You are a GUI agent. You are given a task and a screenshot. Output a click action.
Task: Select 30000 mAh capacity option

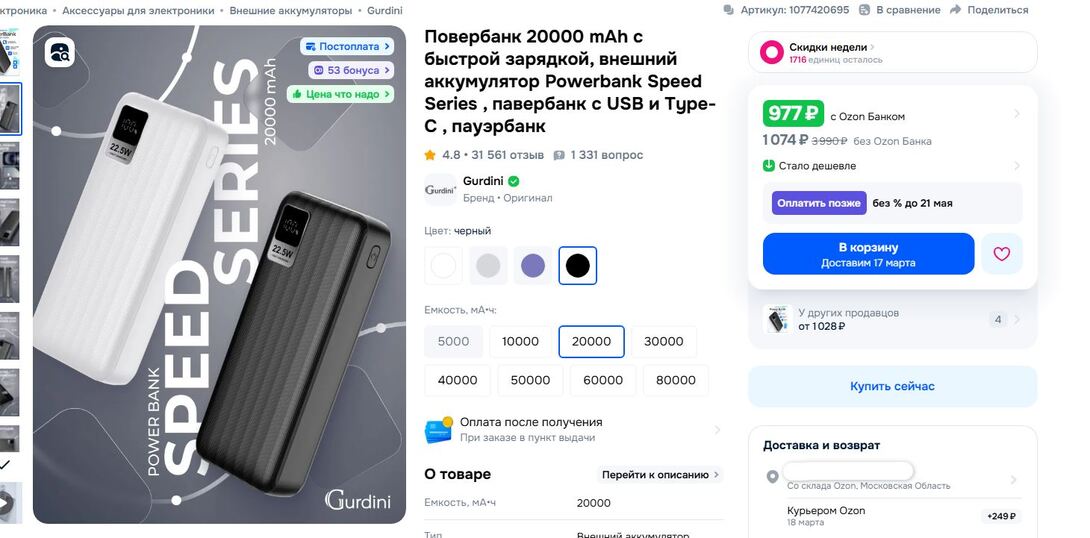click(664, 341)
